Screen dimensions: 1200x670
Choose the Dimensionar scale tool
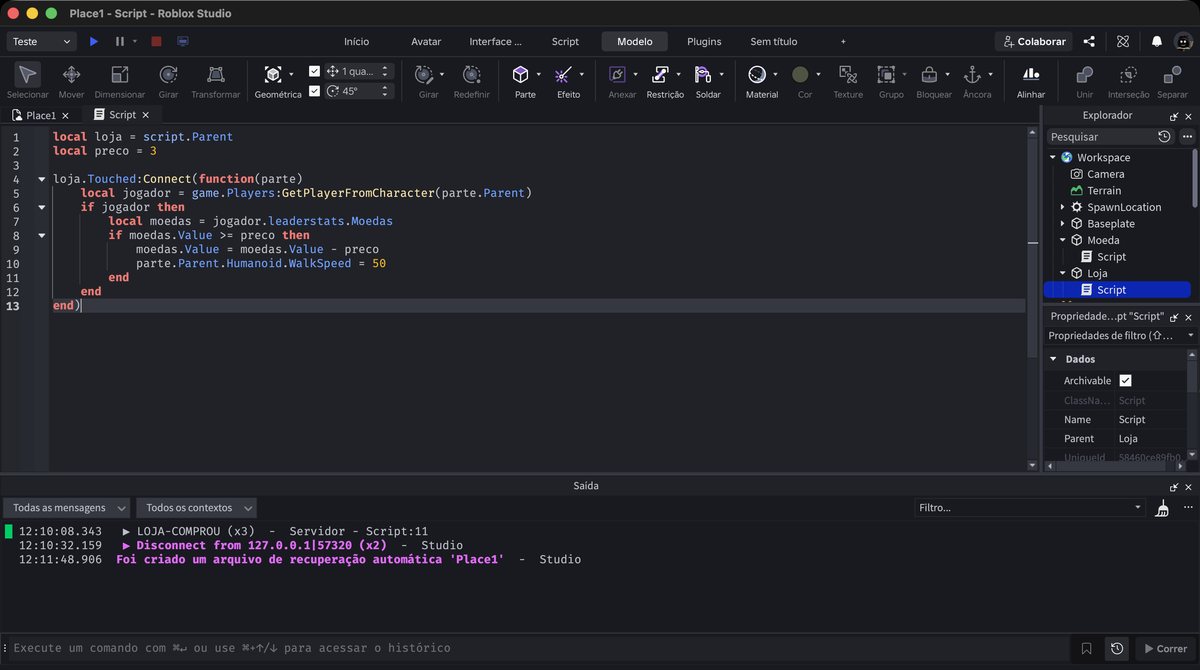120,81
